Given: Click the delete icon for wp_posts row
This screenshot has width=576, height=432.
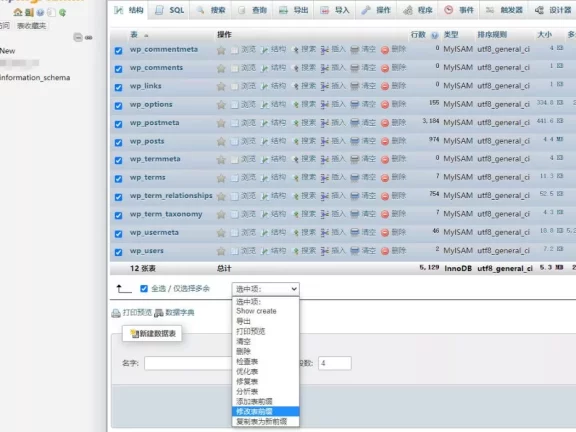Looking at the screenshot, I should (x=385, y=142).
